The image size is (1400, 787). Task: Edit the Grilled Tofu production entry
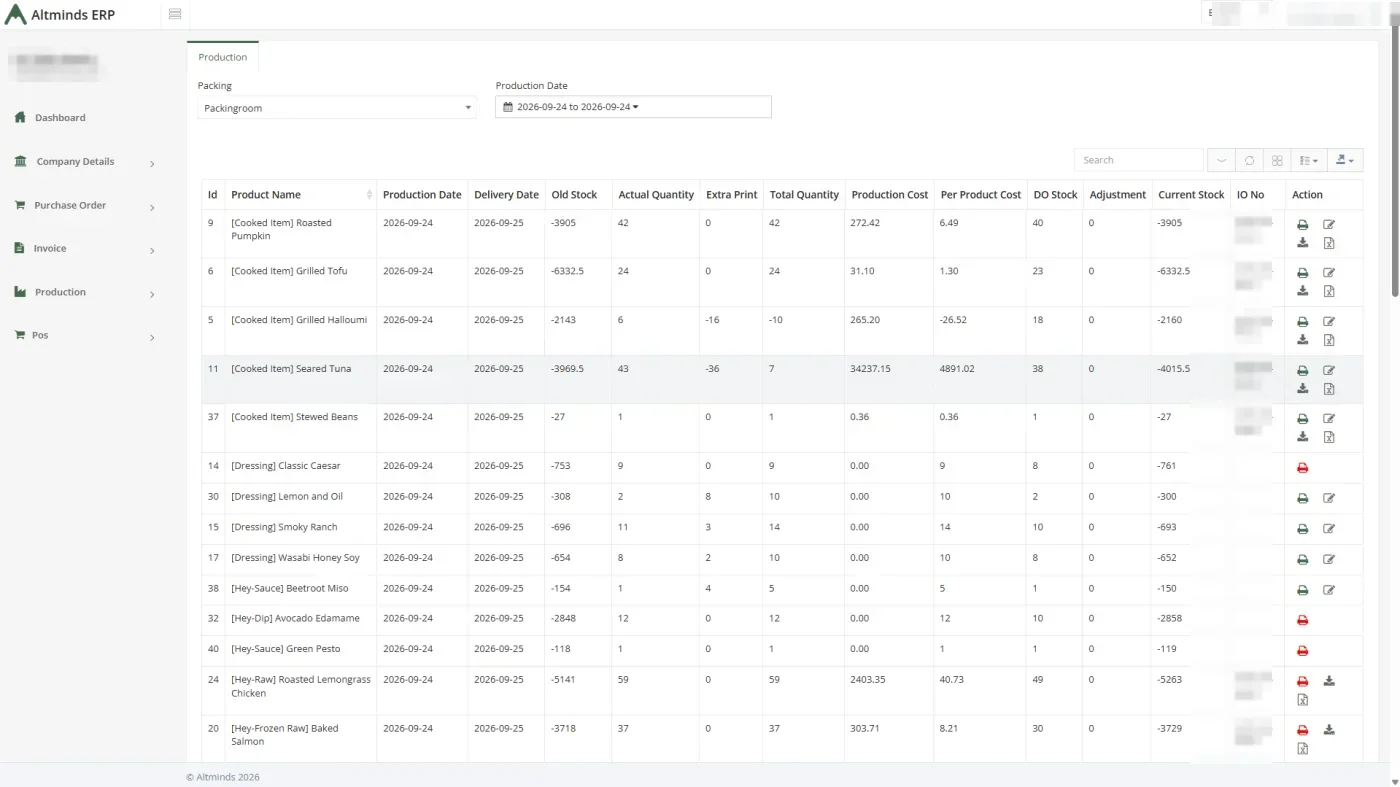click(x=1329, y=273)
